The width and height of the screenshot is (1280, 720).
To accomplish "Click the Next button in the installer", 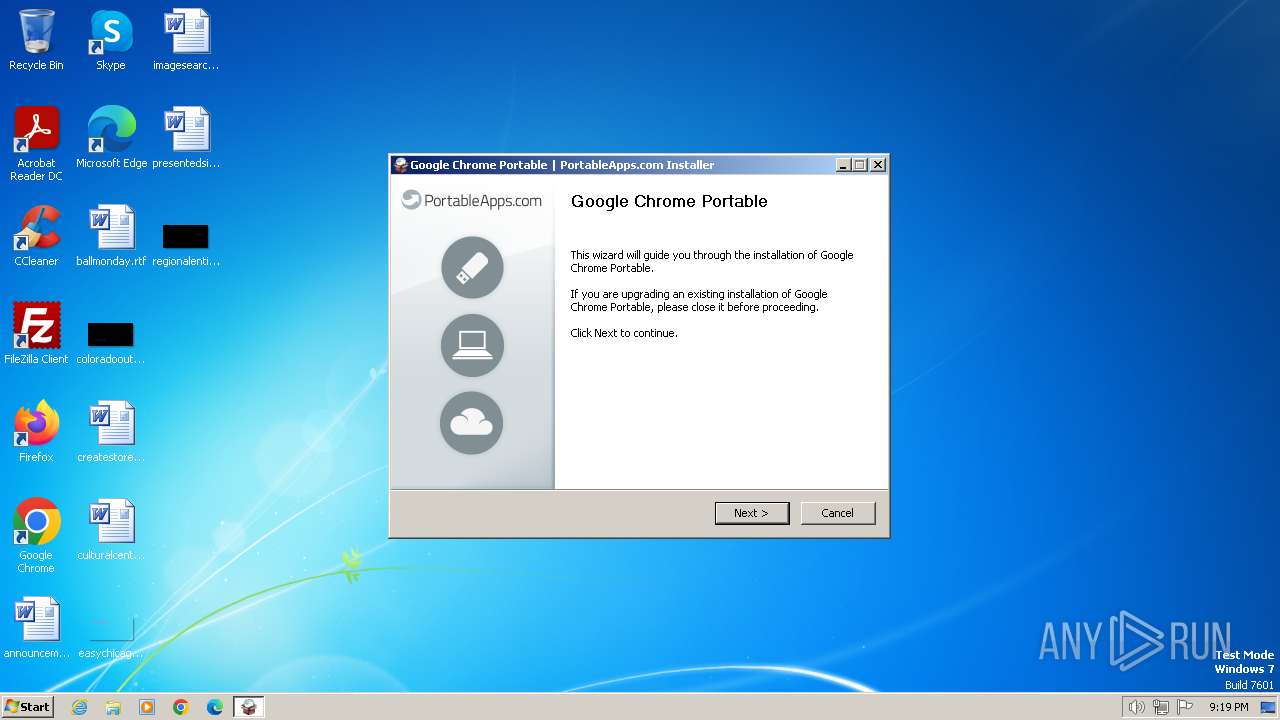I will coord(752,513).
